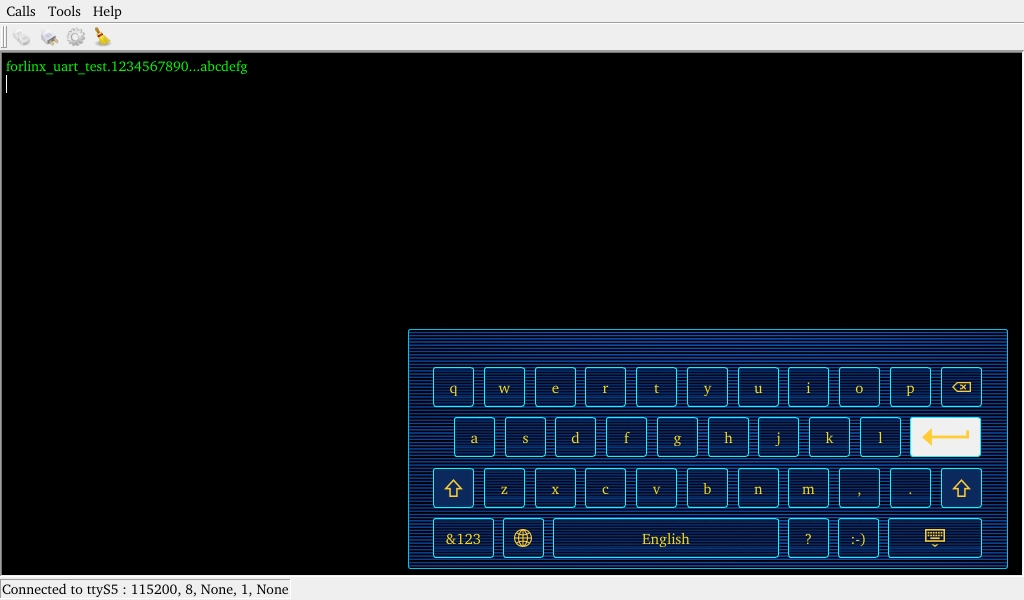Open the Calls menu

coord(21,11)
